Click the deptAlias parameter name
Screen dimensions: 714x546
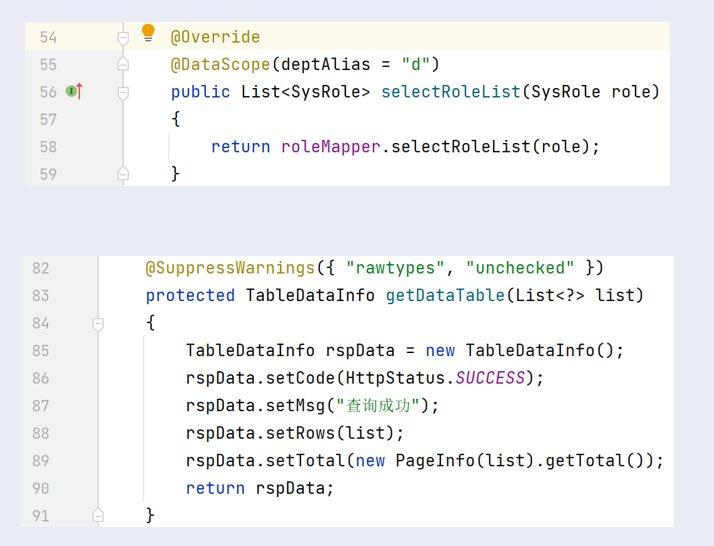coord(326,64)
